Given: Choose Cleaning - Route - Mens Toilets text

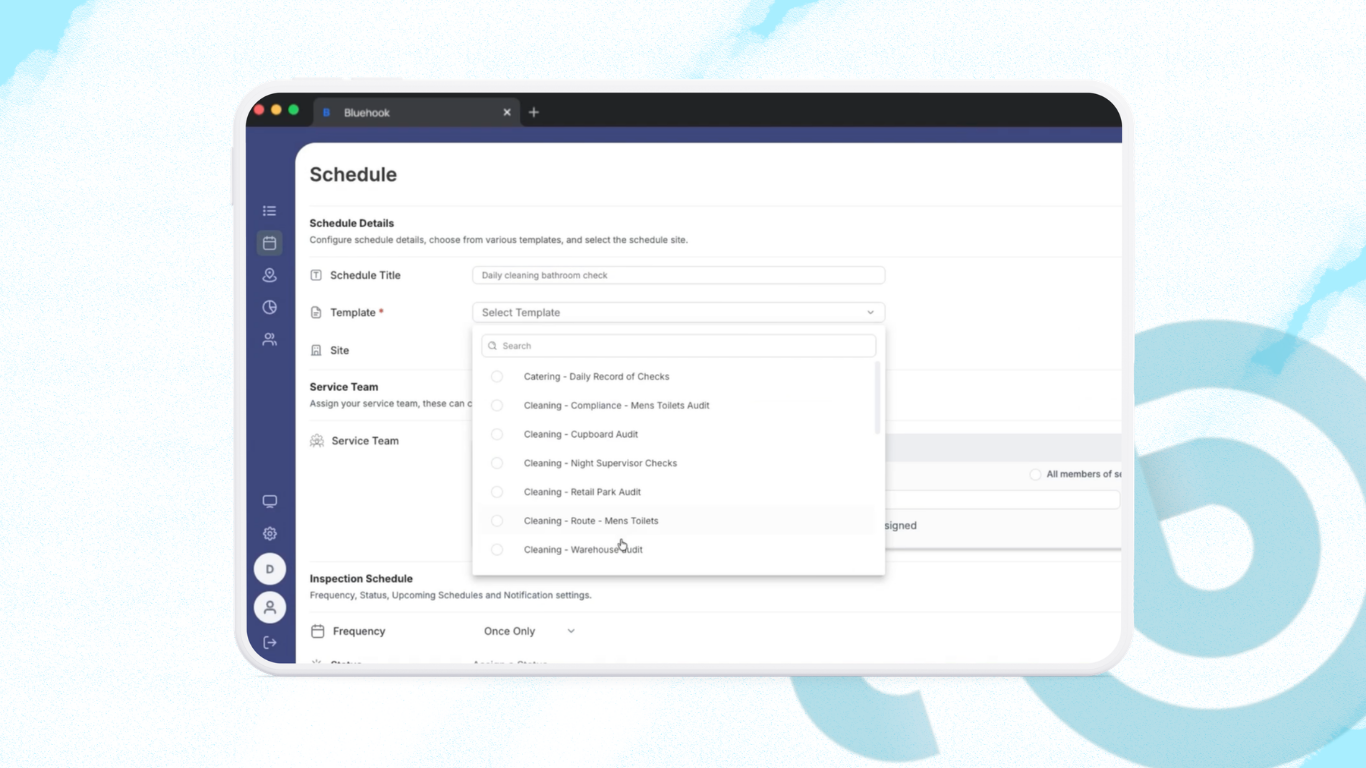Looking at the screenshot, I should (x=591, y=521).
